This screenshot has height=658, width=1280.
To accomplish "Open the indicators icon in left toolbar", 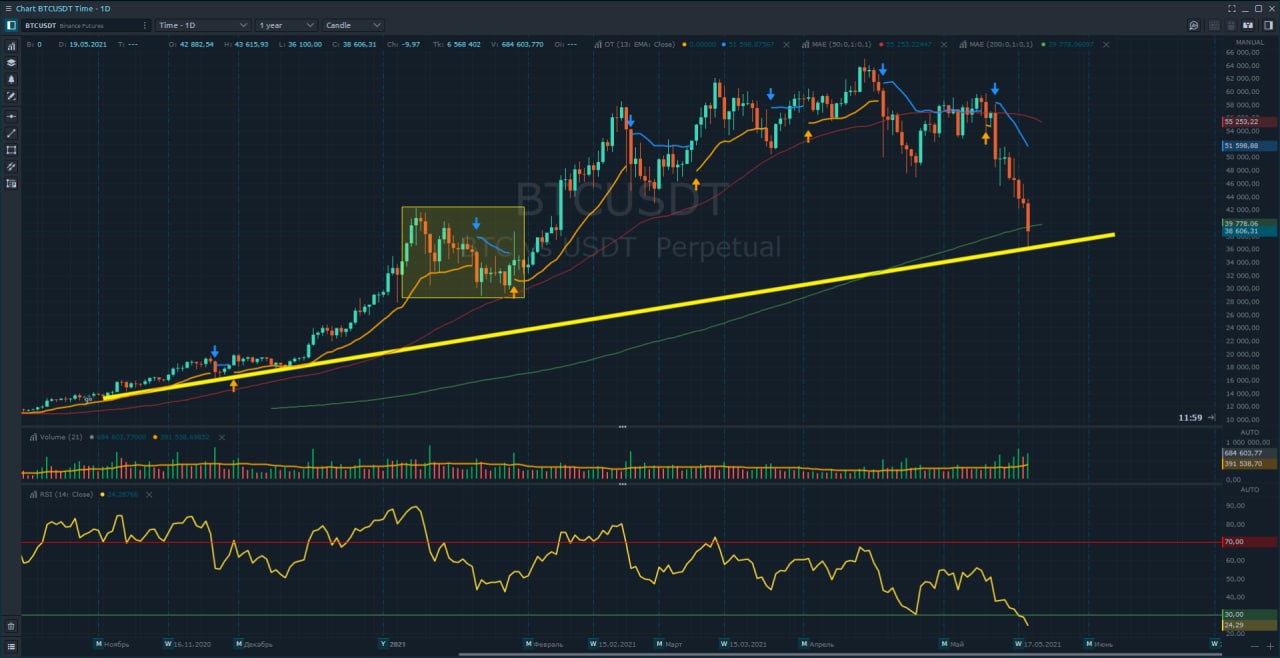I will [11, 46].
